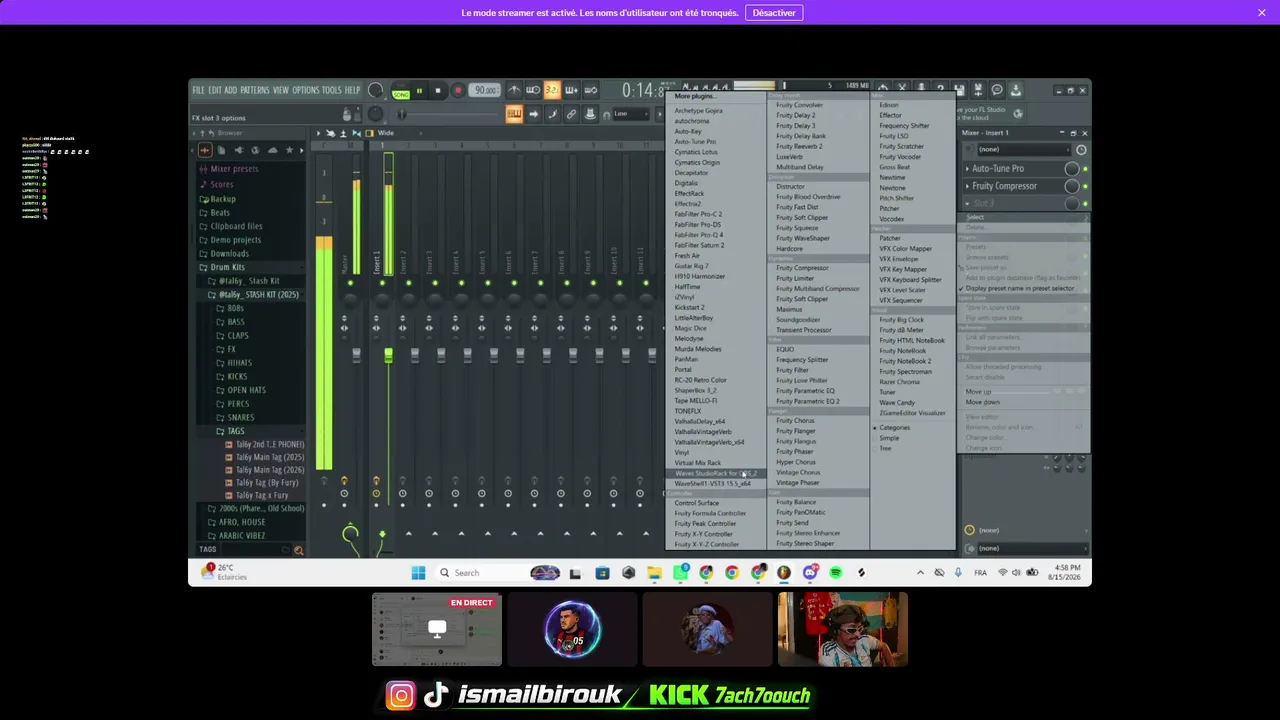Image resolution: width=1280 pixels, height=720 pixels.
Task: Adjust the Master track volume fader
Action: pos(356,355)
